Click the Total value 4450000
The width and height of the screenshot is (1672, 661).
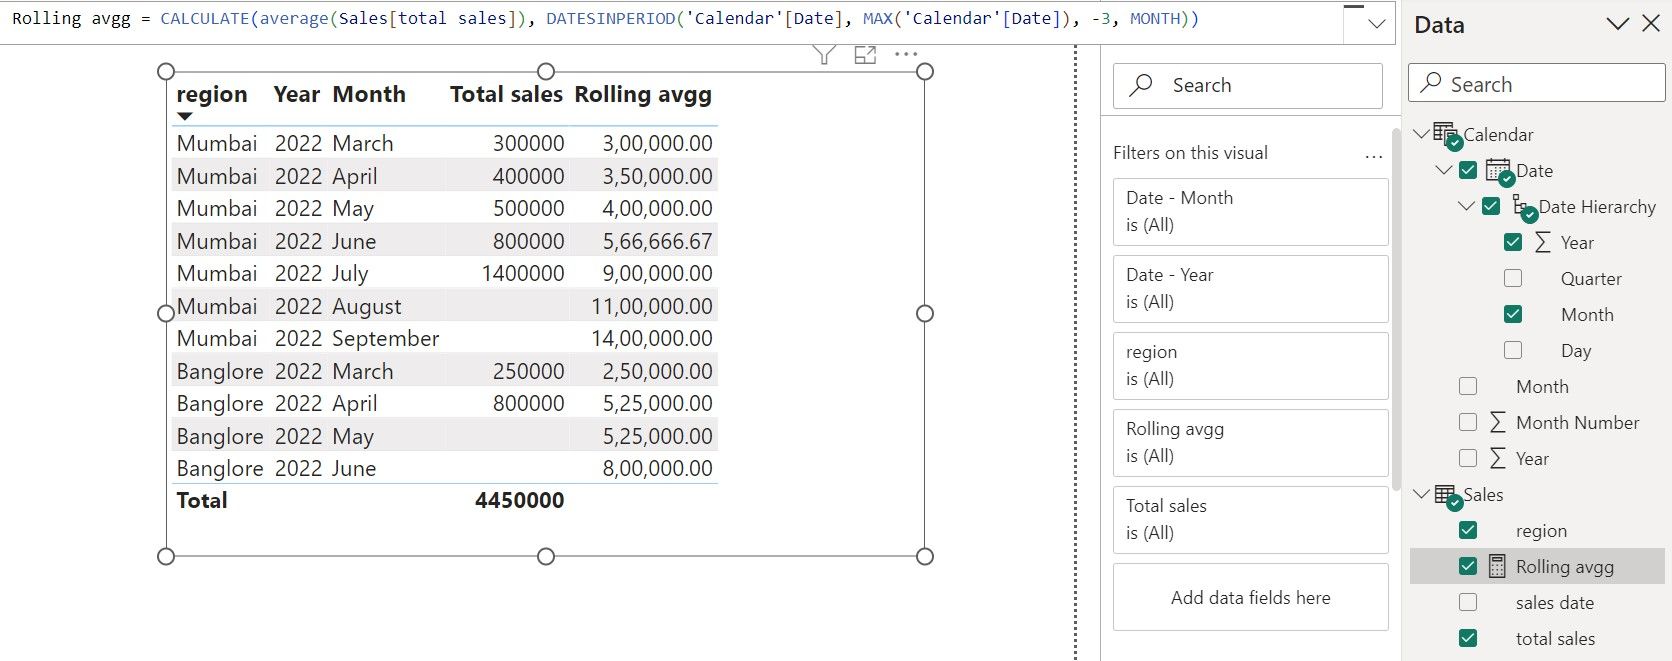(519, 501)
